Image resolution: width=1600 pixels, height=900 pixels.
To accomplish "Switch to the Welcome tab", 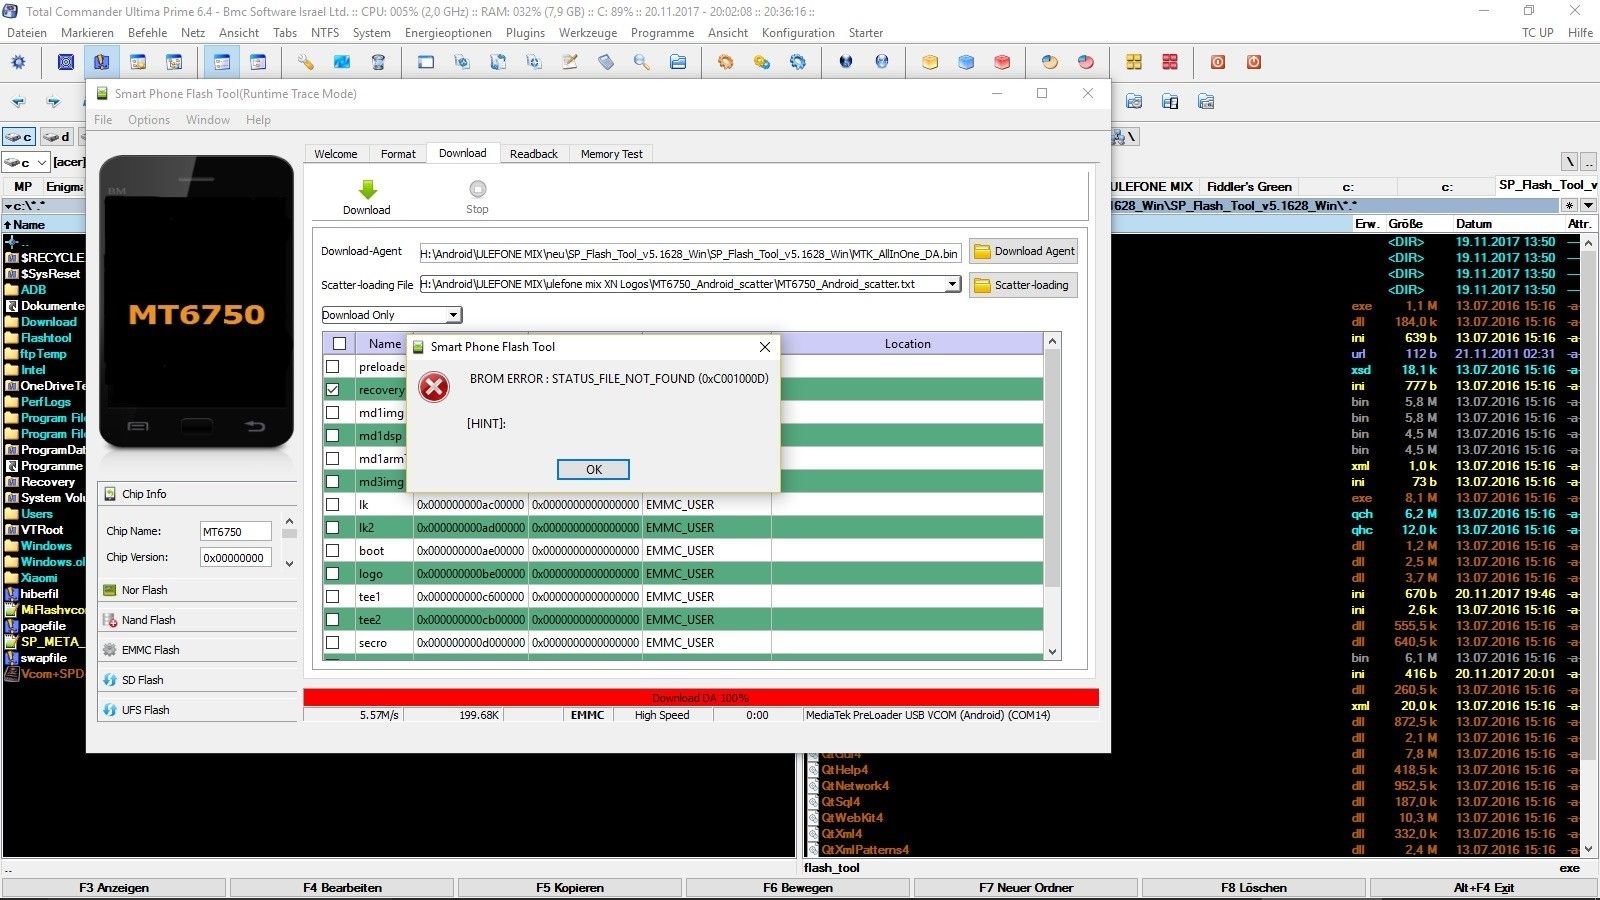I will point(336,154).
